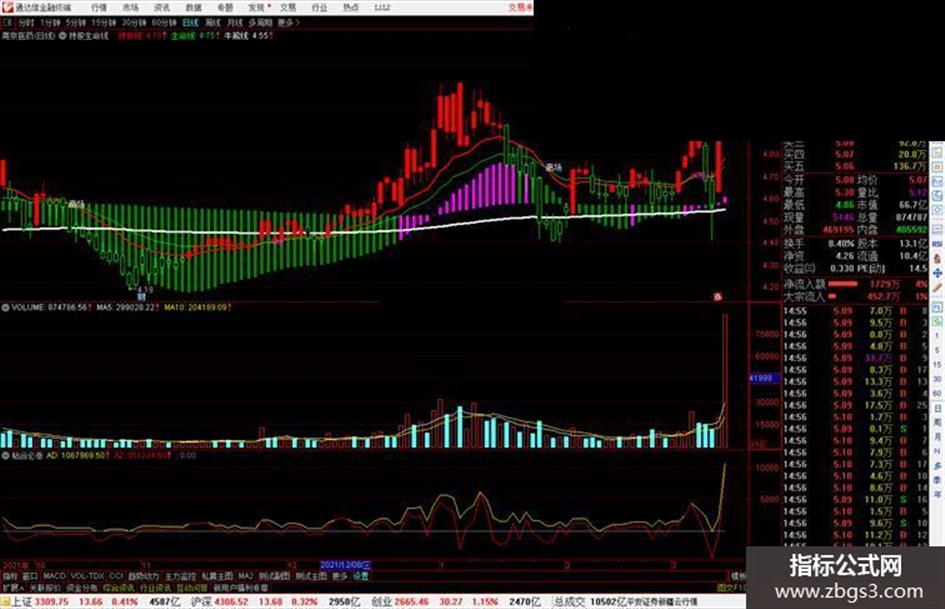Viewport: 945px width, 609px height.
Task: Open the 行业资讯 tab
Action: point(155,588)
